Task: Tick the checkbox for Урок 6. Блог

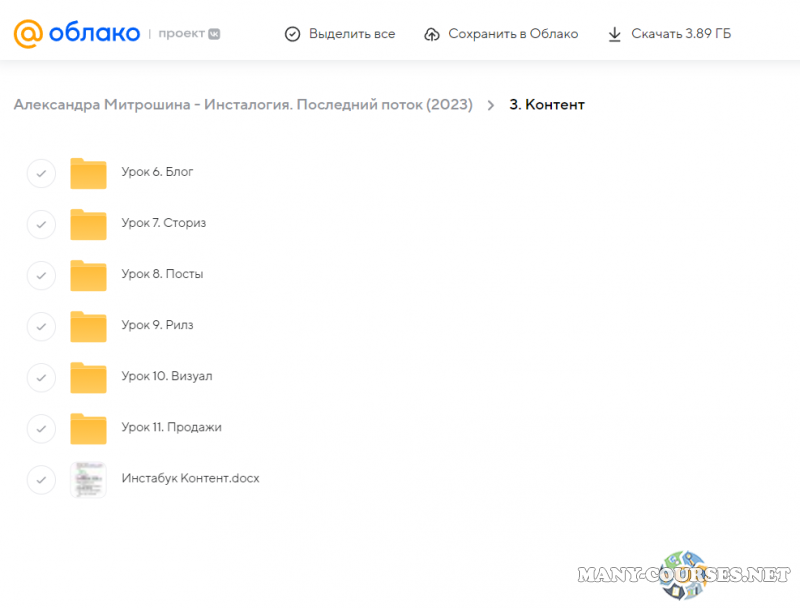Action: click(x=41, y=173)
